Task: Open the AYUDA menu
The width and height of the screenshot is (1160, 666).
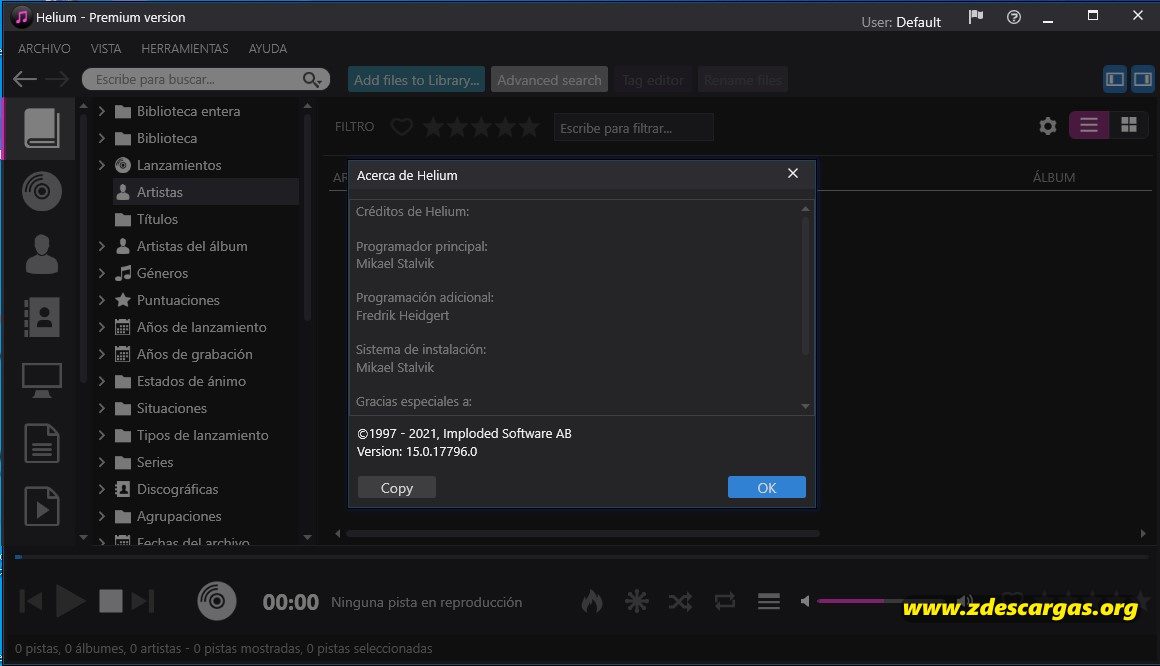Action: click(x=268, y=48)
